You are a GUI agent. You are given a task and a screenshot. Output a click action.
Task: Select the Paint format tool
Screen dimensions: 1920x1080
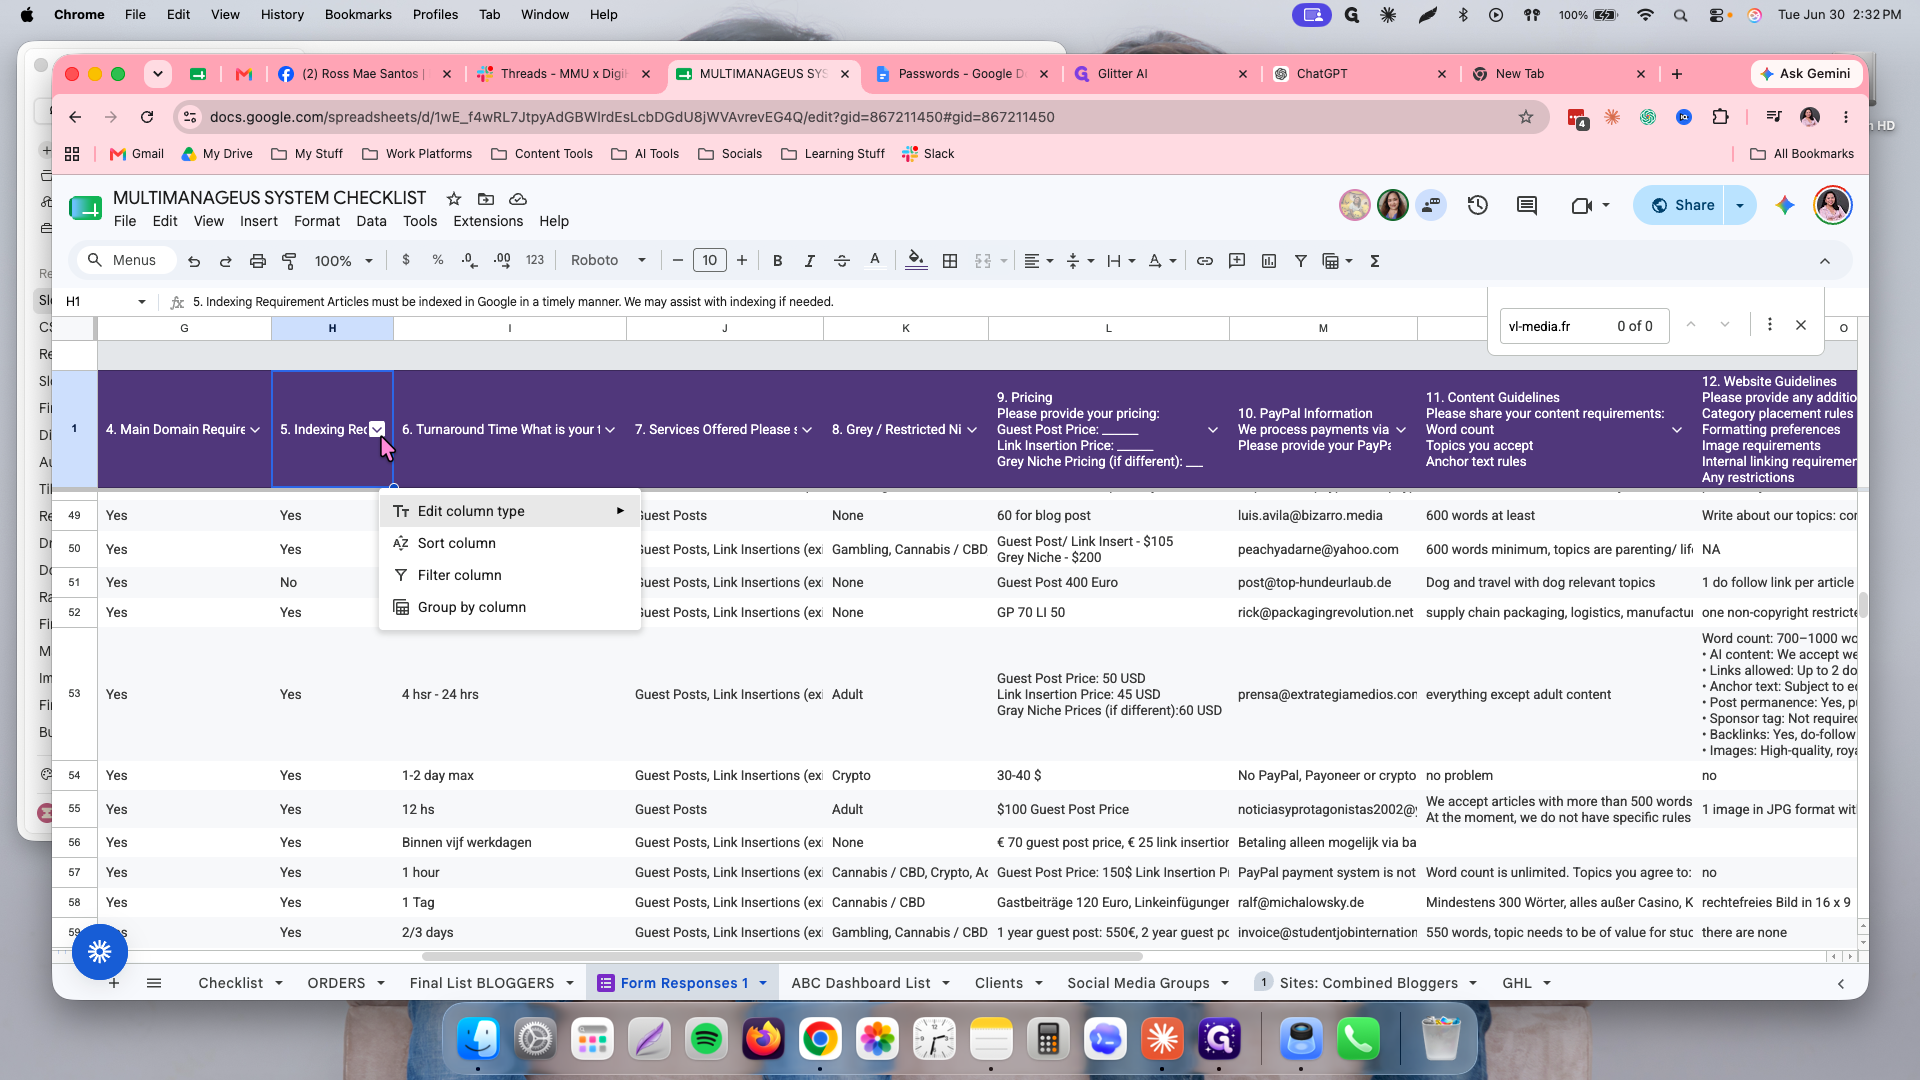pos(290,261)
